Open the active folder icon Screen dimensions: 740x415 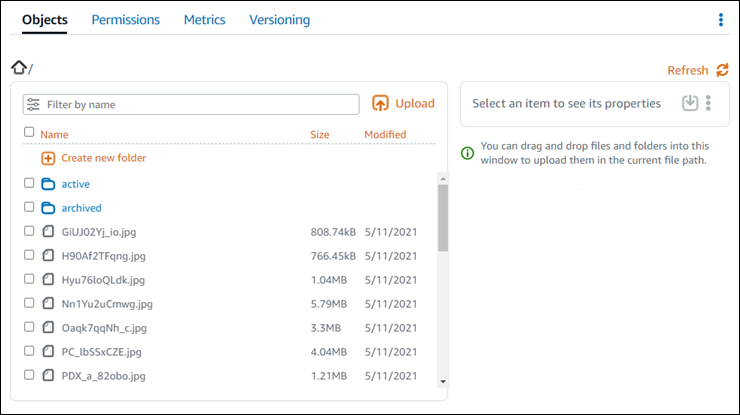pos(48,184)
